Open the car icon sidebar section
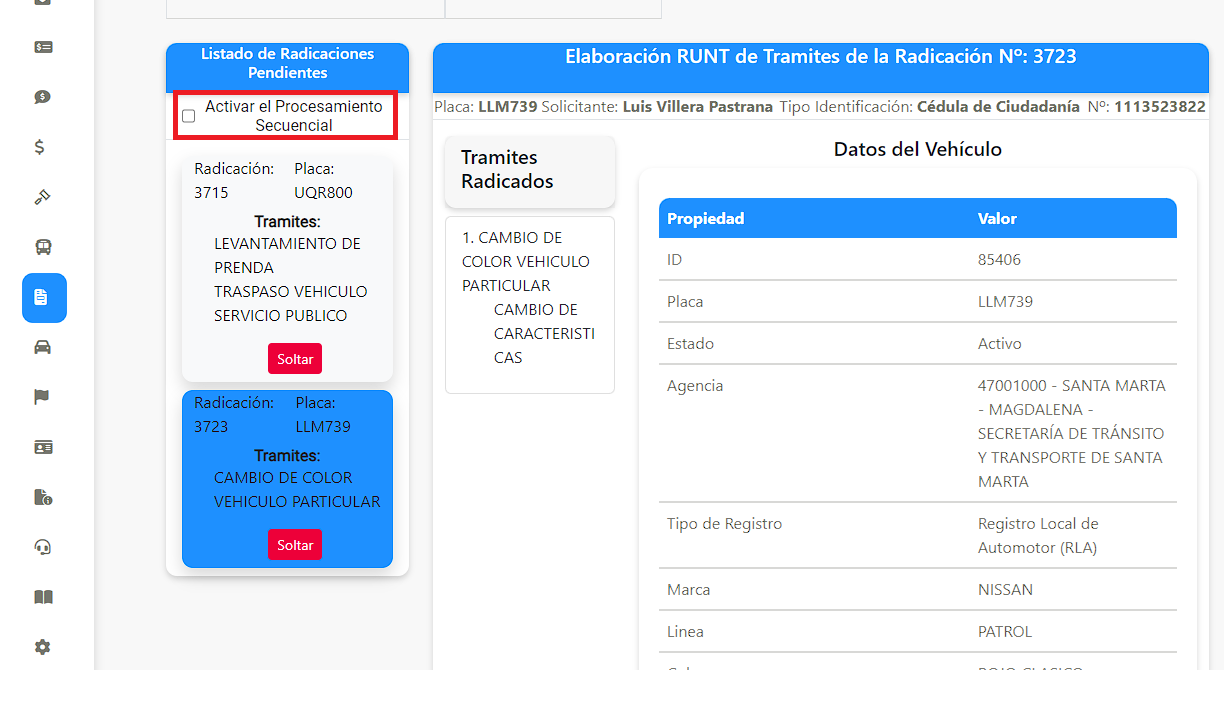This screenshot has height=702, width=1224. pyautogui.click(x=43, y=347)
